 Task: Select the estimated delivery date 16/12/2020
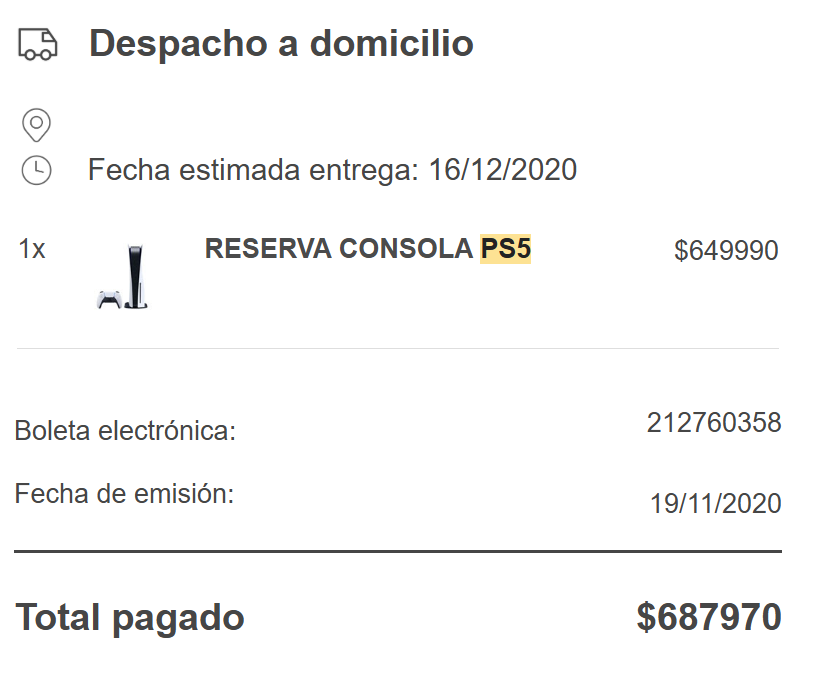(x=503, y=170)
